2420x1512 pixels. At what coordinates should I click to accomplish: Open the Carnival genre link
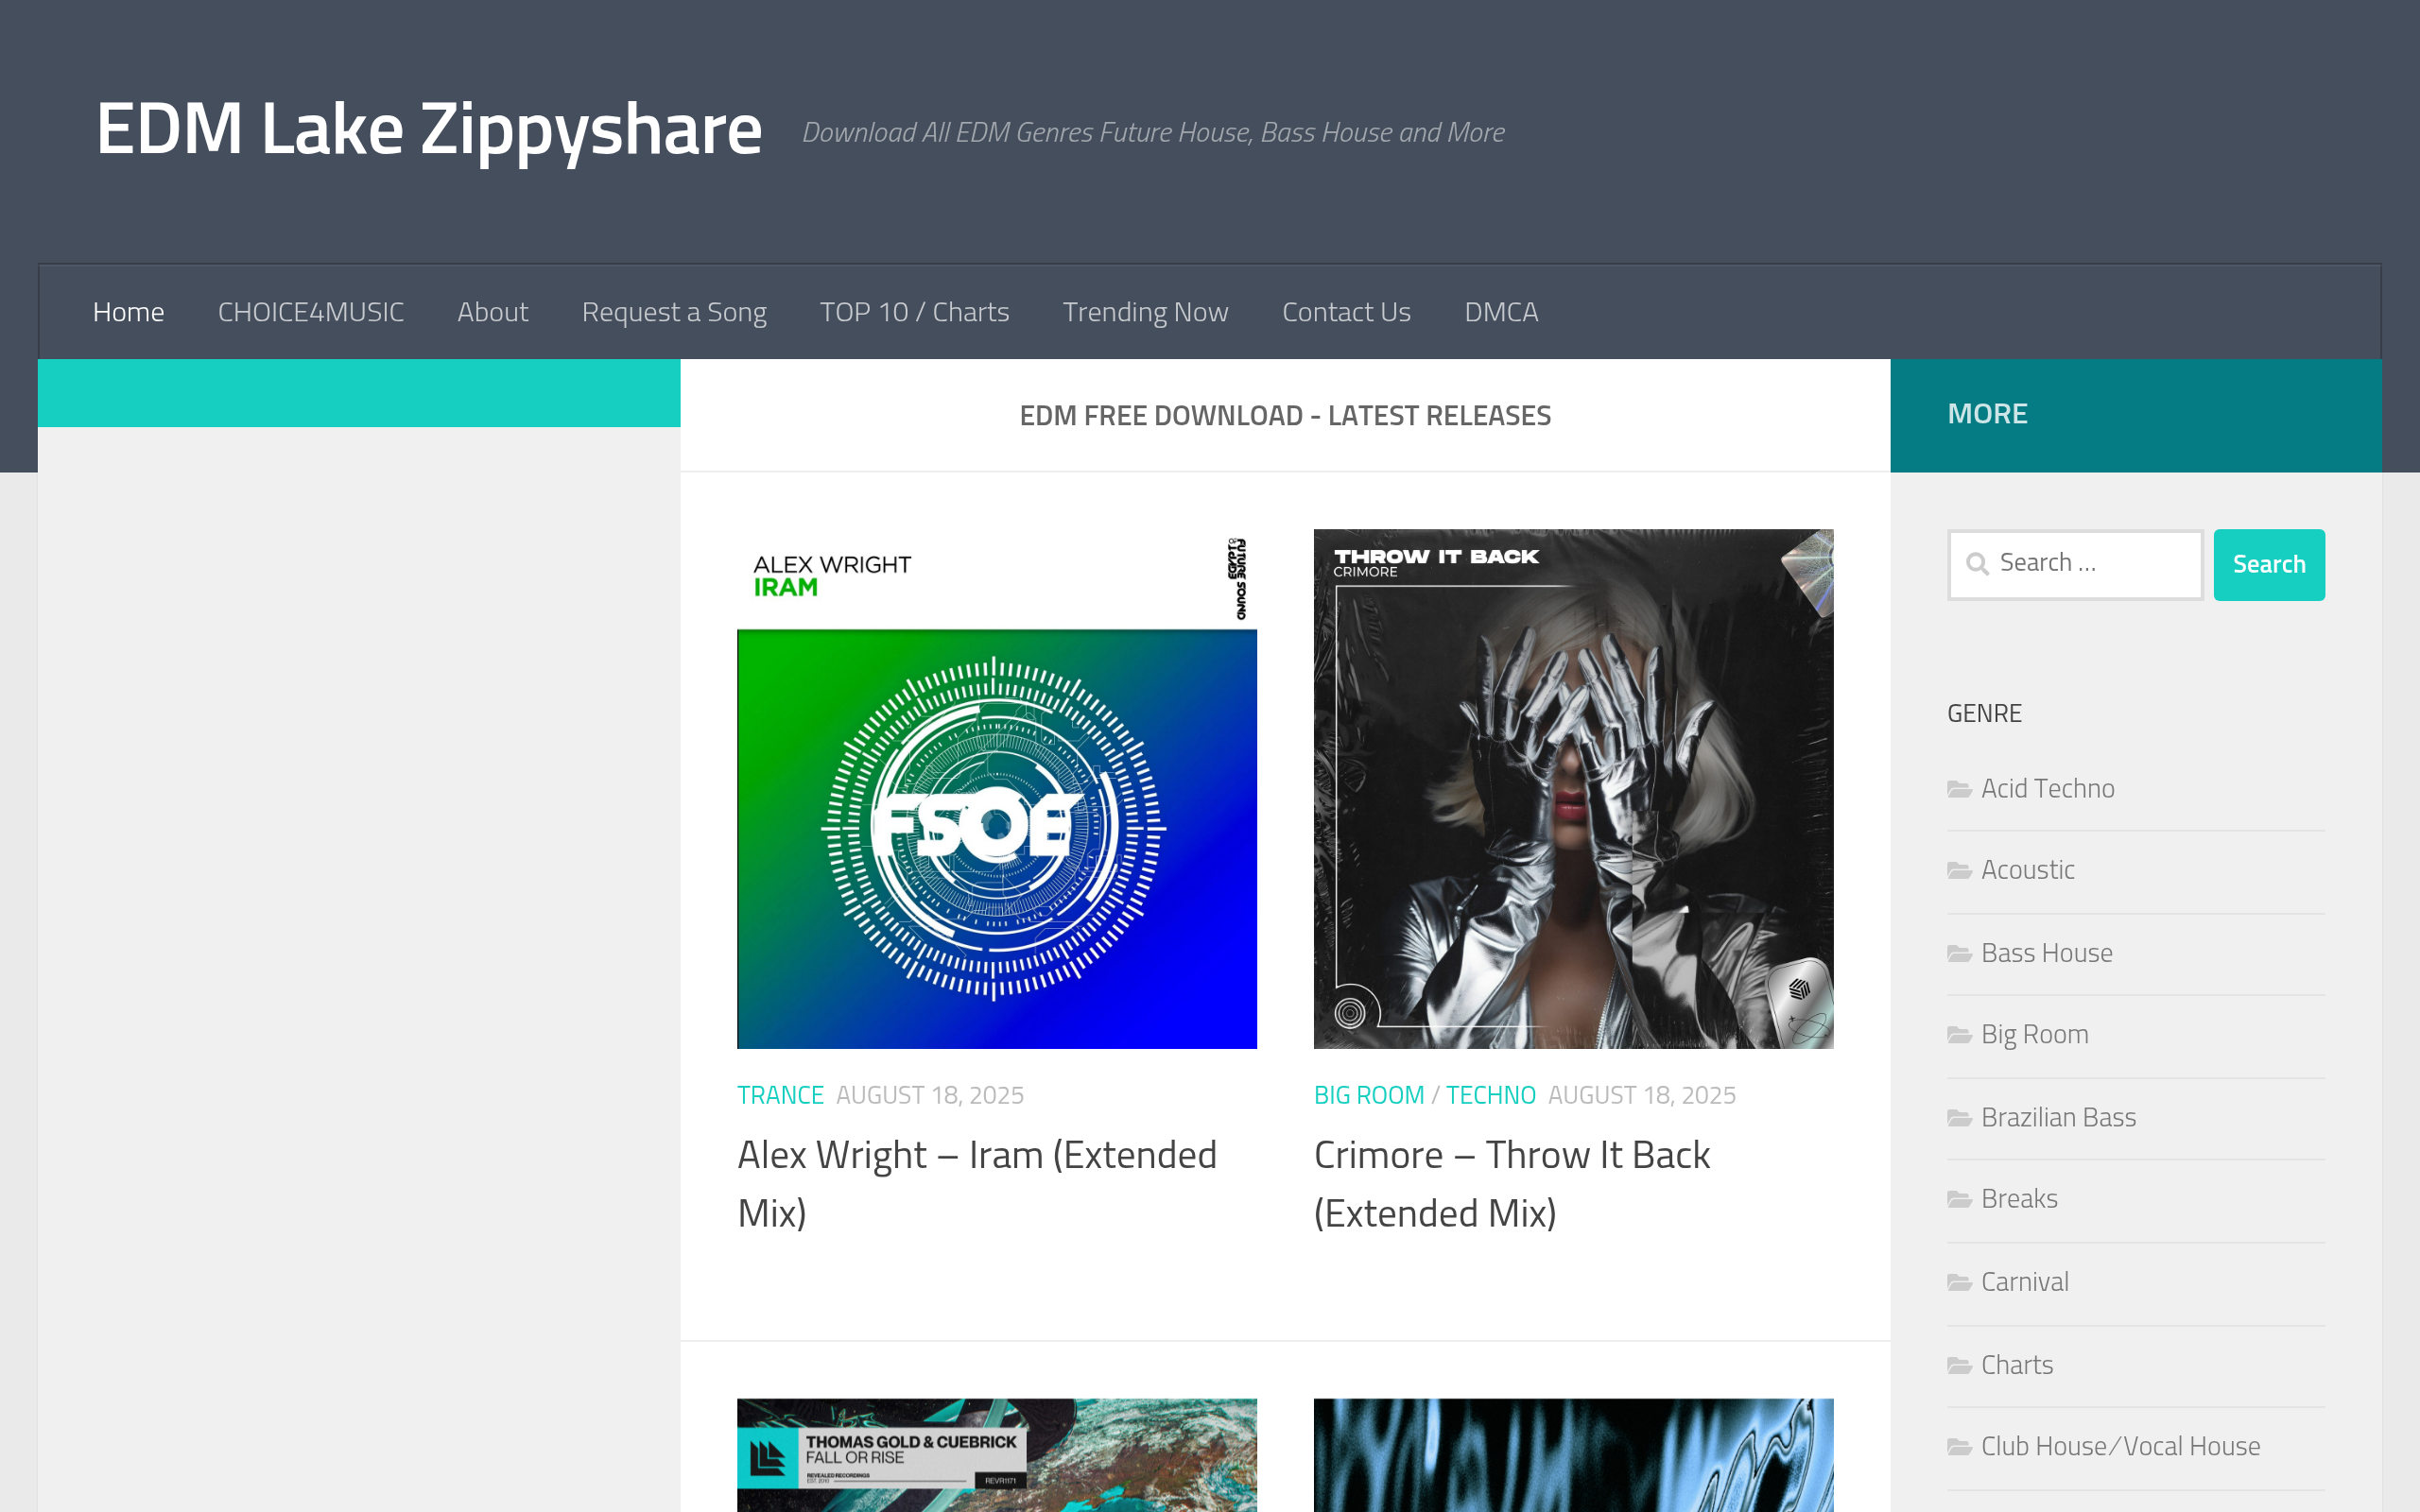pyautogui.click(x=2024, y=1281)
